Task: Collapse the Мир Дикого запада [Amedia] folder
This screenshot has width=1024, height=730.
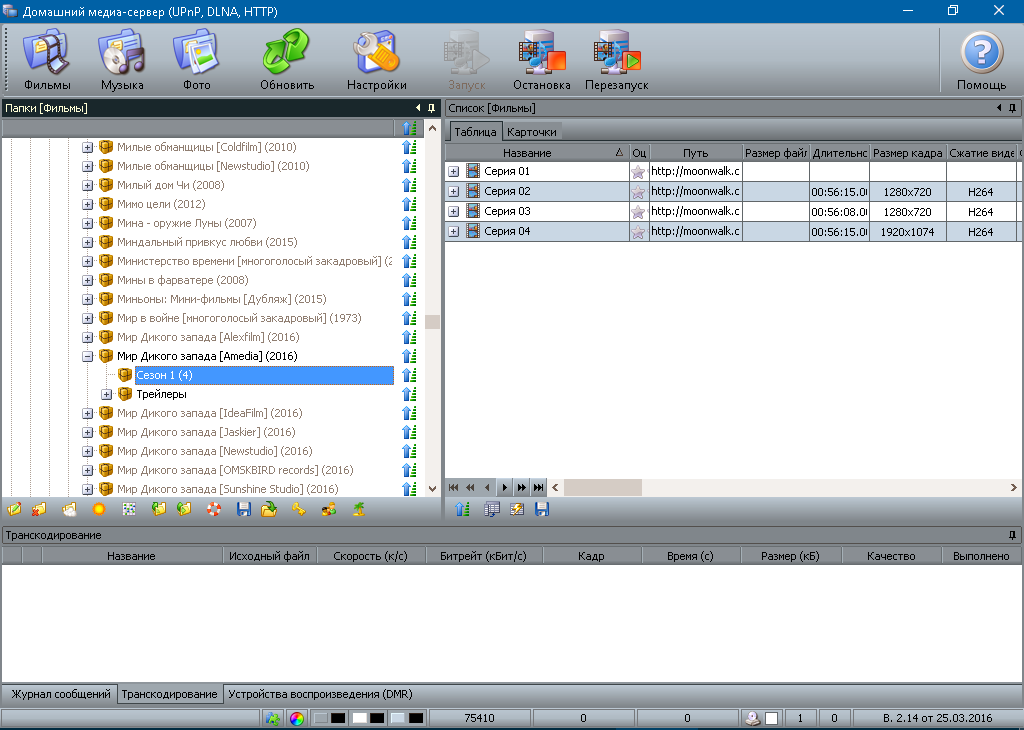Action: pyautogui.click(x=87, y=356)
